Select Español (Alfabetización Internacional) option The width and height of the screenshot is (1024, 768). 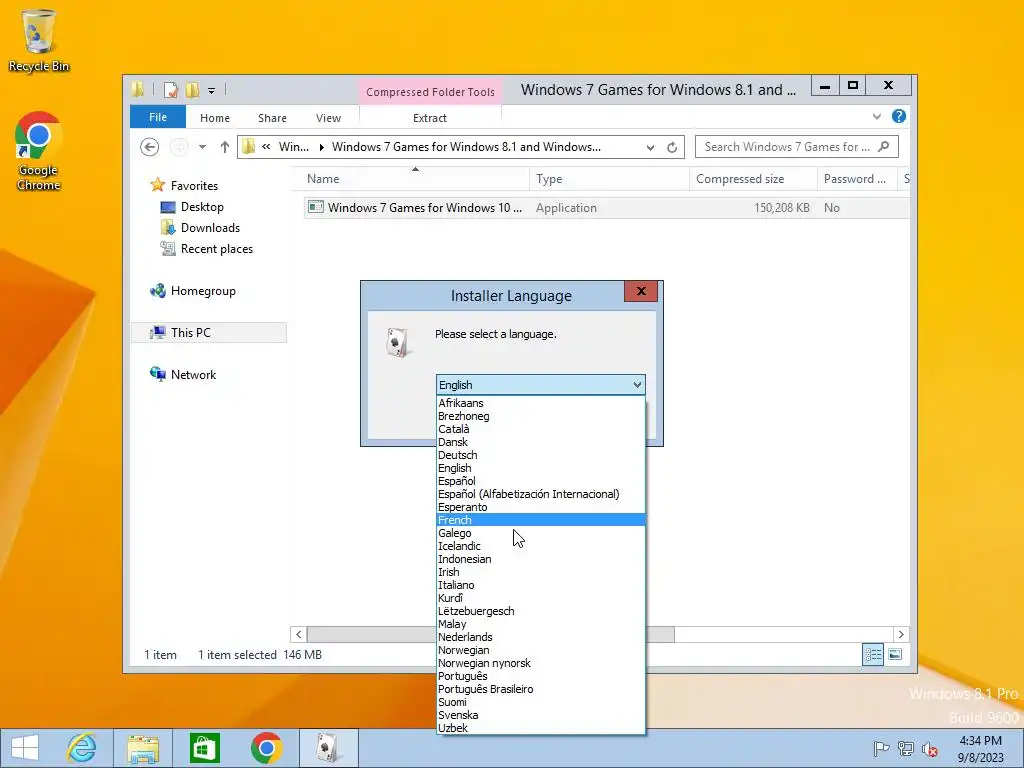click(541, 494)
